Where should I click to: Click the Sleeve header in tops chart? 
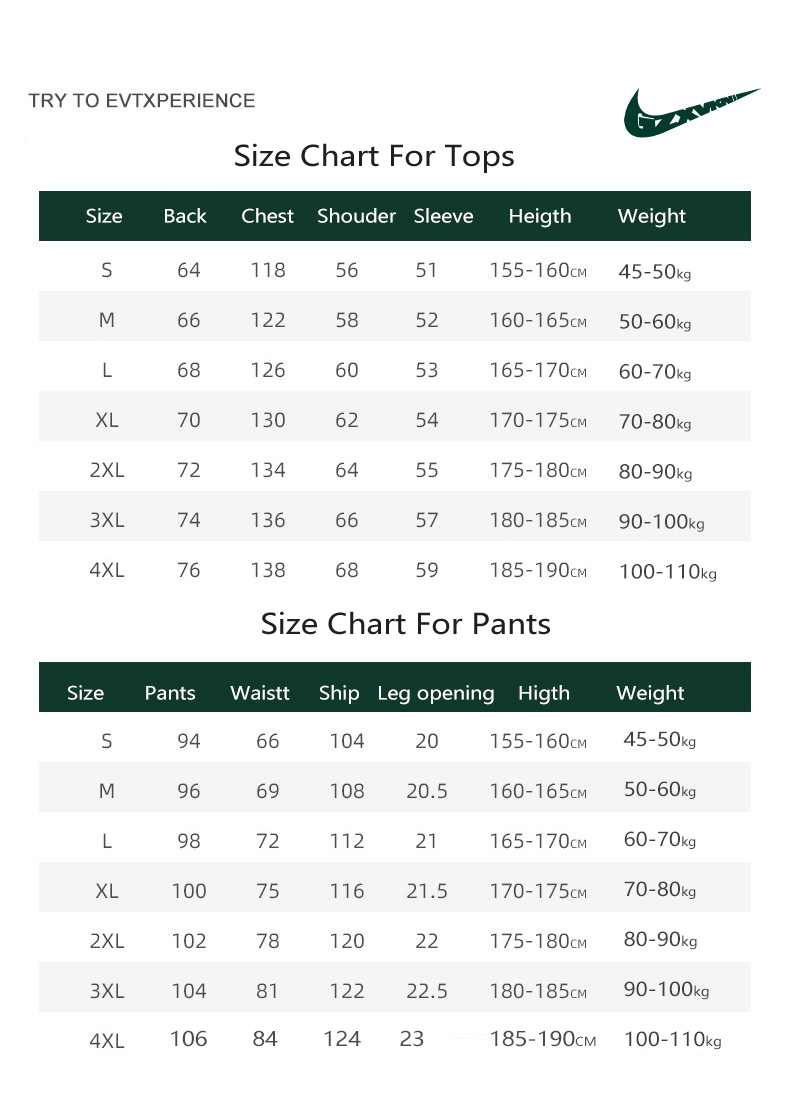pyautogui.click(x=443, y=216)
